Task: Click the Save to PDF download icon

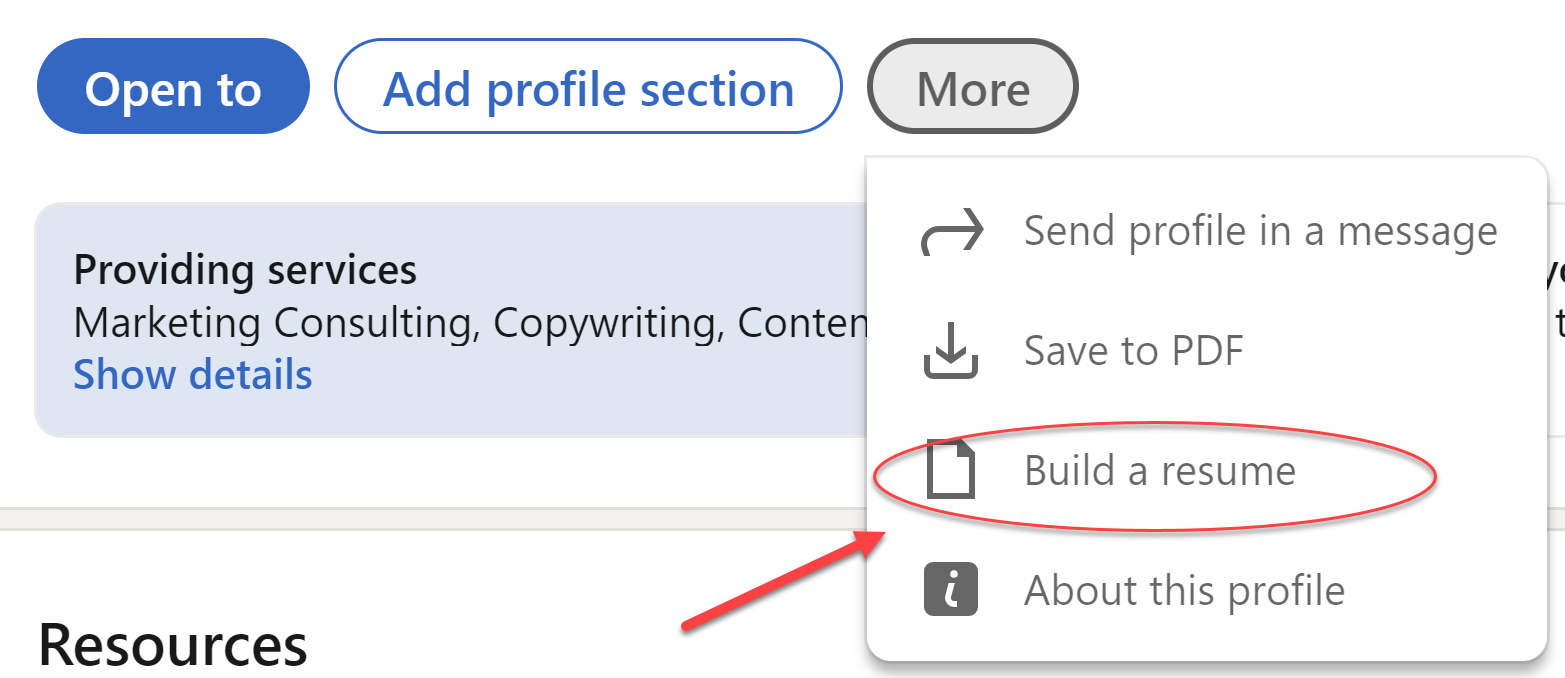Action: point(950,351)
